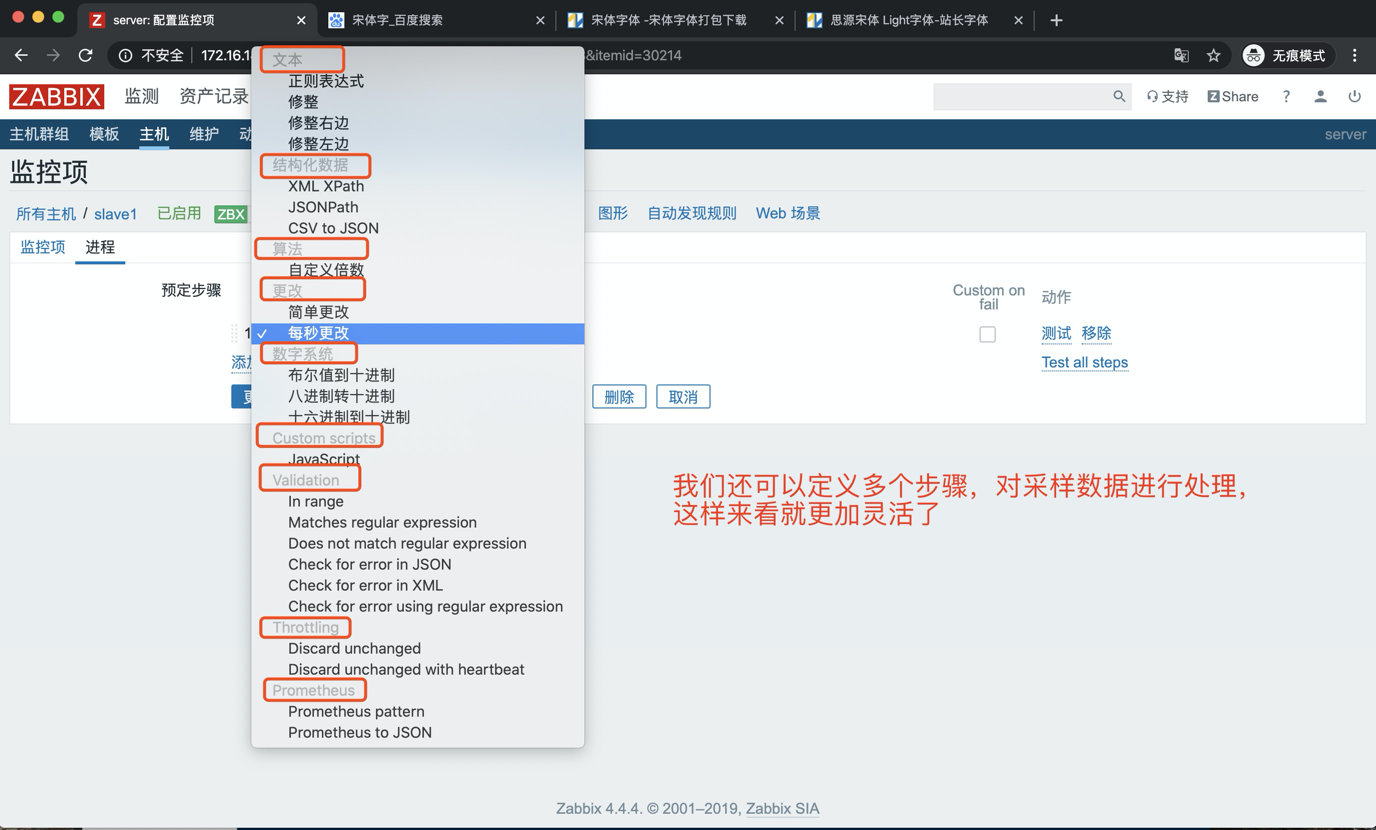Viewport: 1376px width, 830px height.
Task: Open the 维护 submenu item
Action: [x=204, y=134]
